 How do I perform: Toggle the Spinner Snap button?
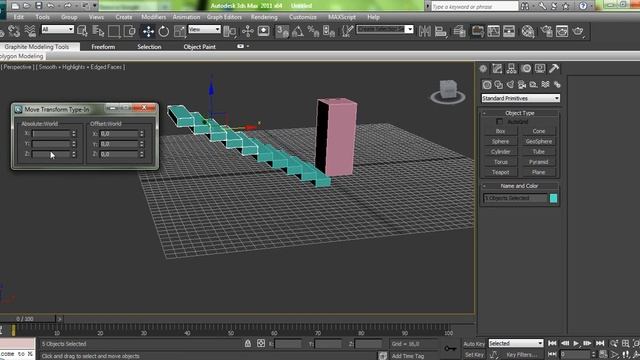pos(329,31)
